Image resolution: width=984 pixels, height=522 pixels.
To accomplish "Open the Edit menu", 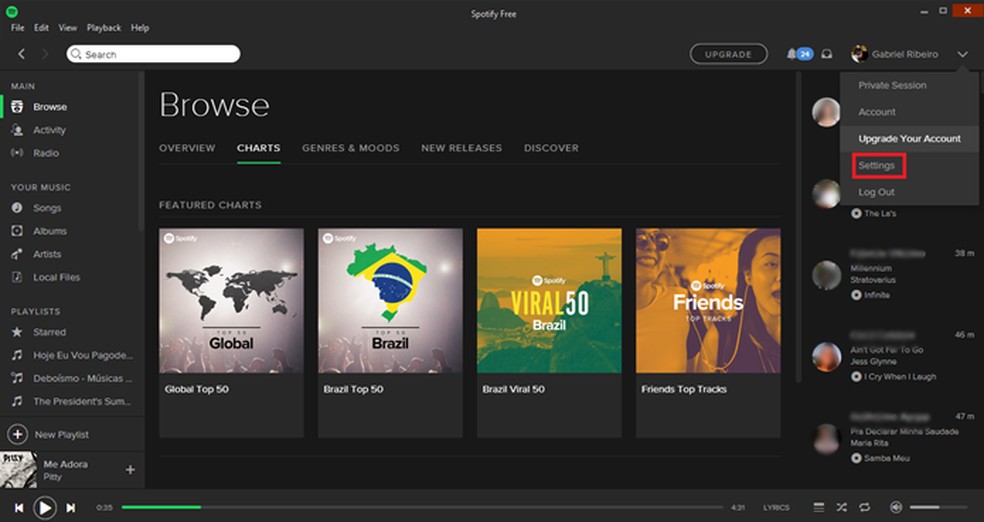I will [41, 28].
